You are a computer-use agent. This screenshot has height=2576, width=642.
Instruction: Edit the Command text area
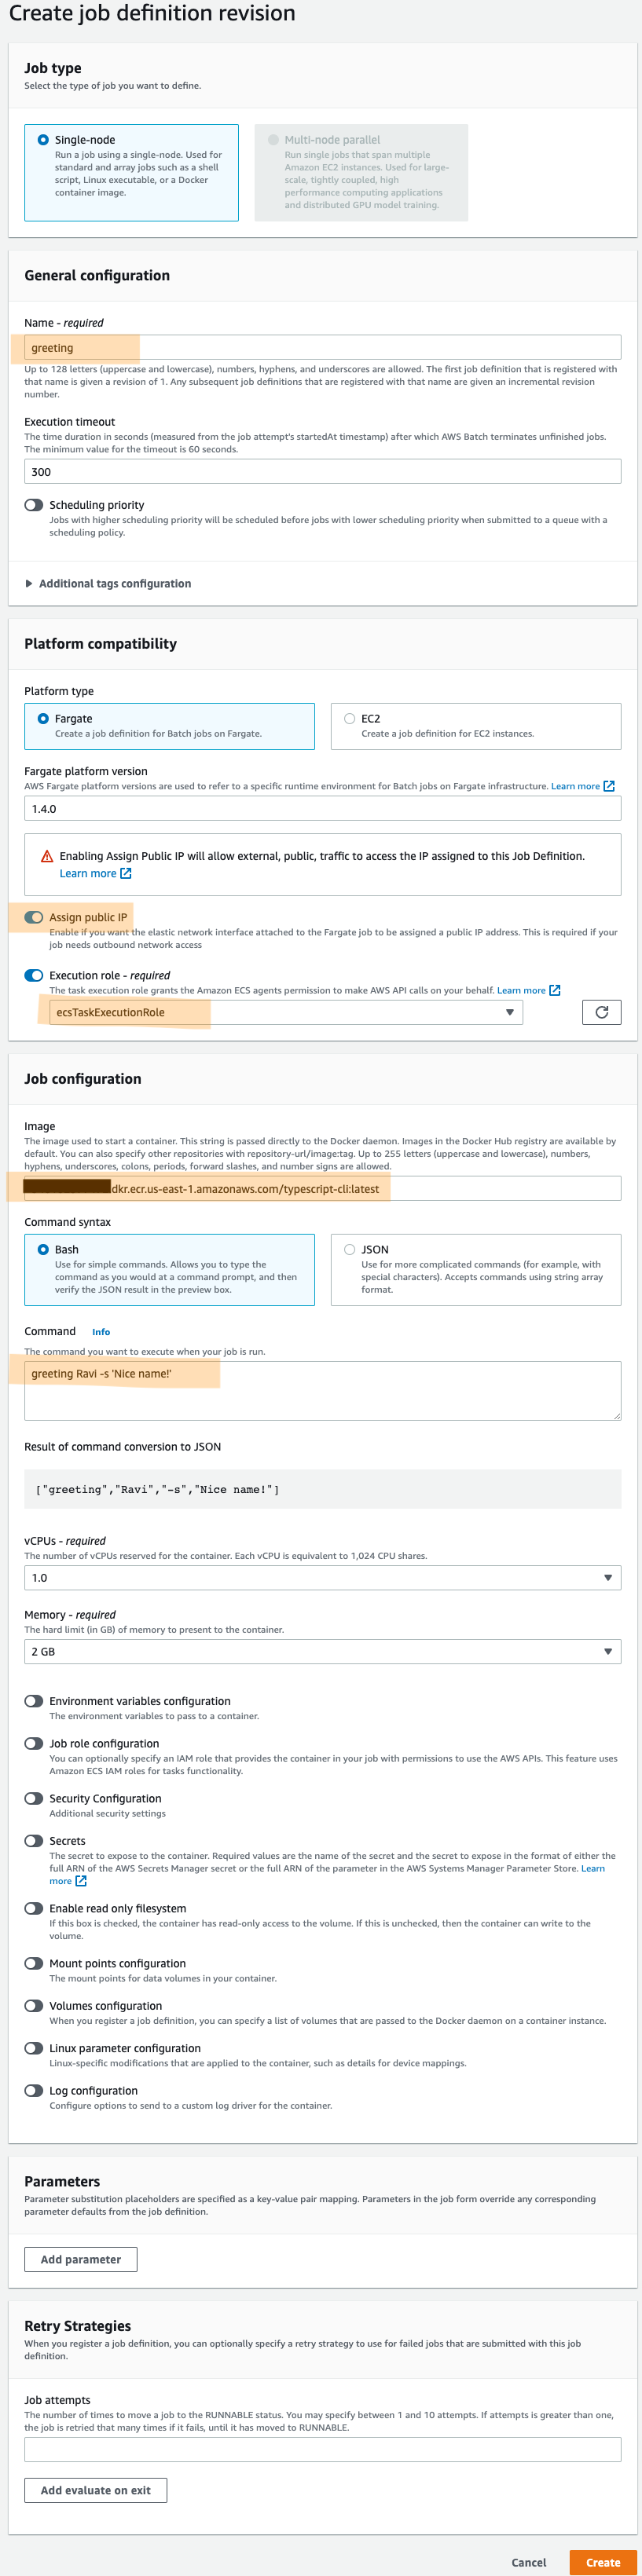point(322,1391)
